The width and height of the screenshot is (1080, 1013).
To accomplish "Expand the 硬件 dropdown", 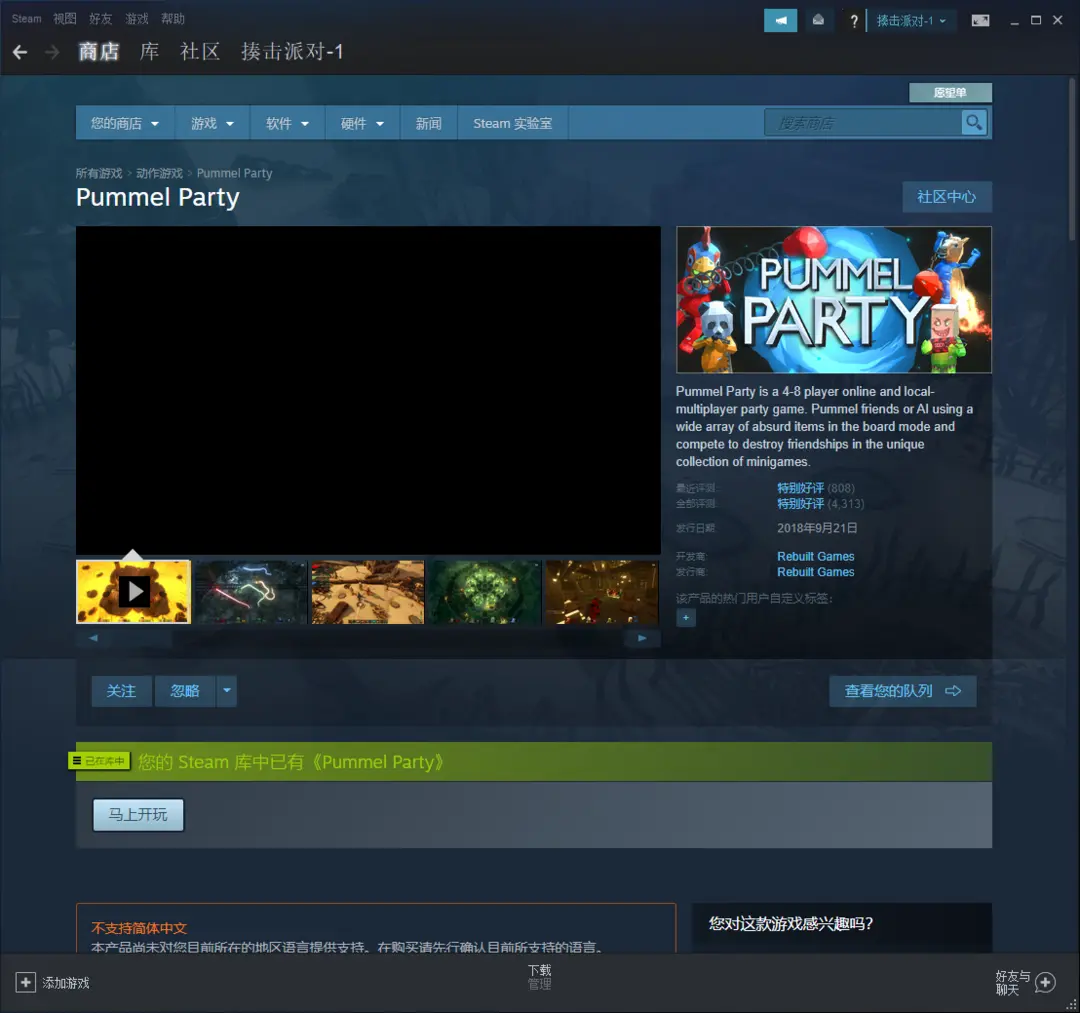I will tap(362, 123).
